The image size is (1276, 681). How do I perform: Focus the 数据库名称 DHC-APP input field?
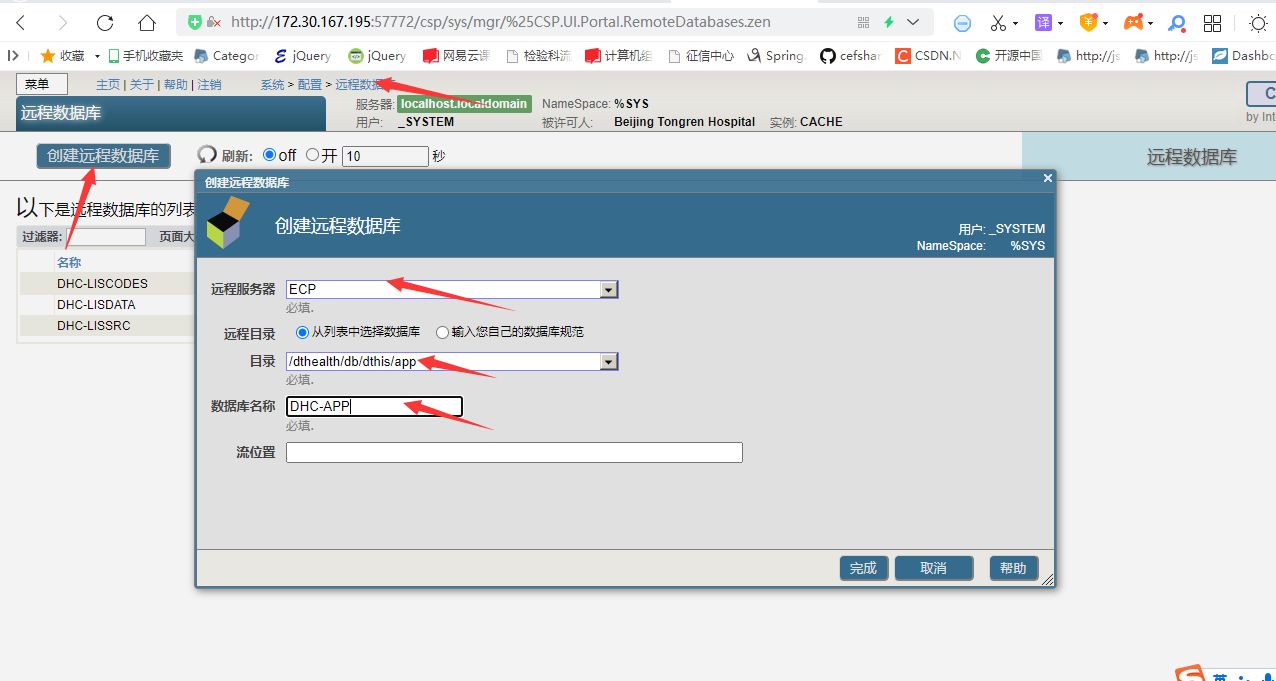(374, 406)
